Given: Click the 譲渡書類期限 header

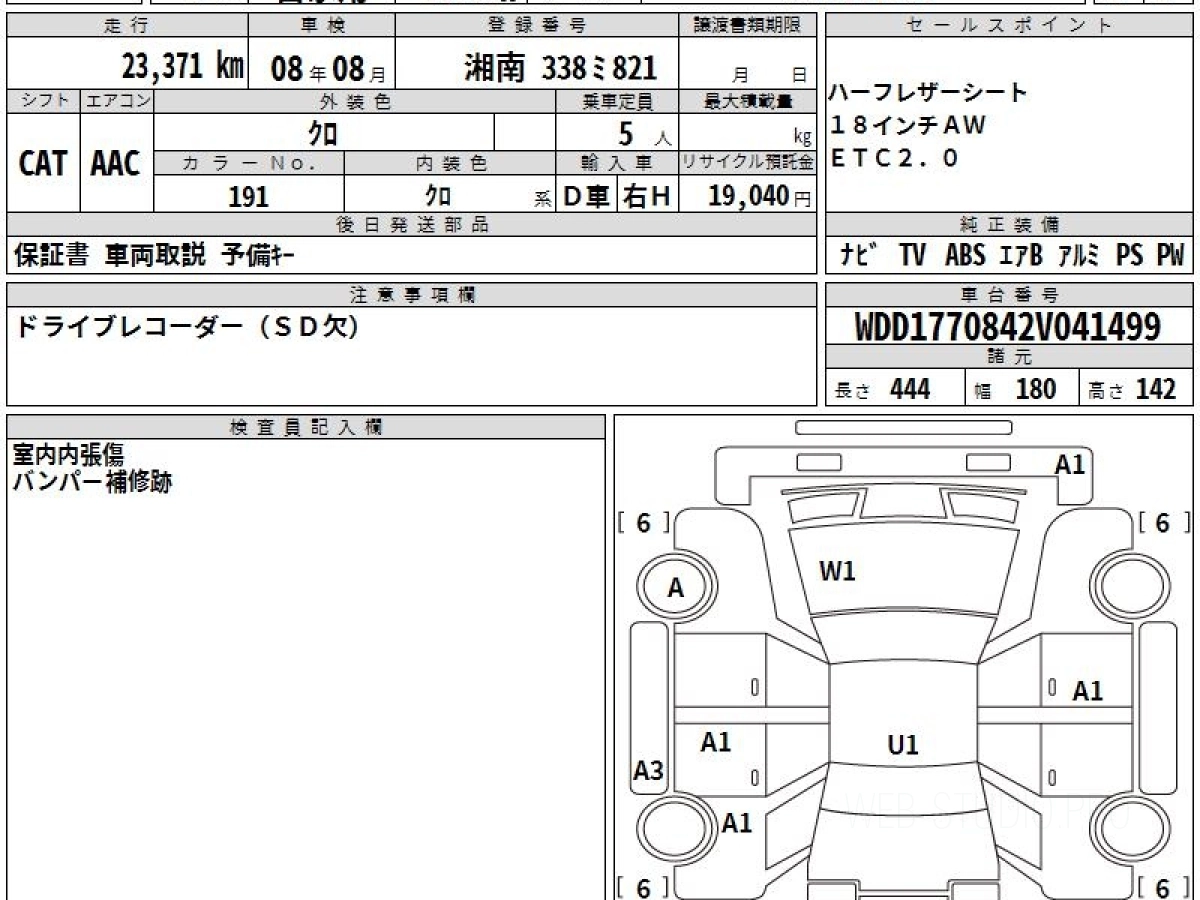Looking at the screenshot, I should tap(748, 26).
